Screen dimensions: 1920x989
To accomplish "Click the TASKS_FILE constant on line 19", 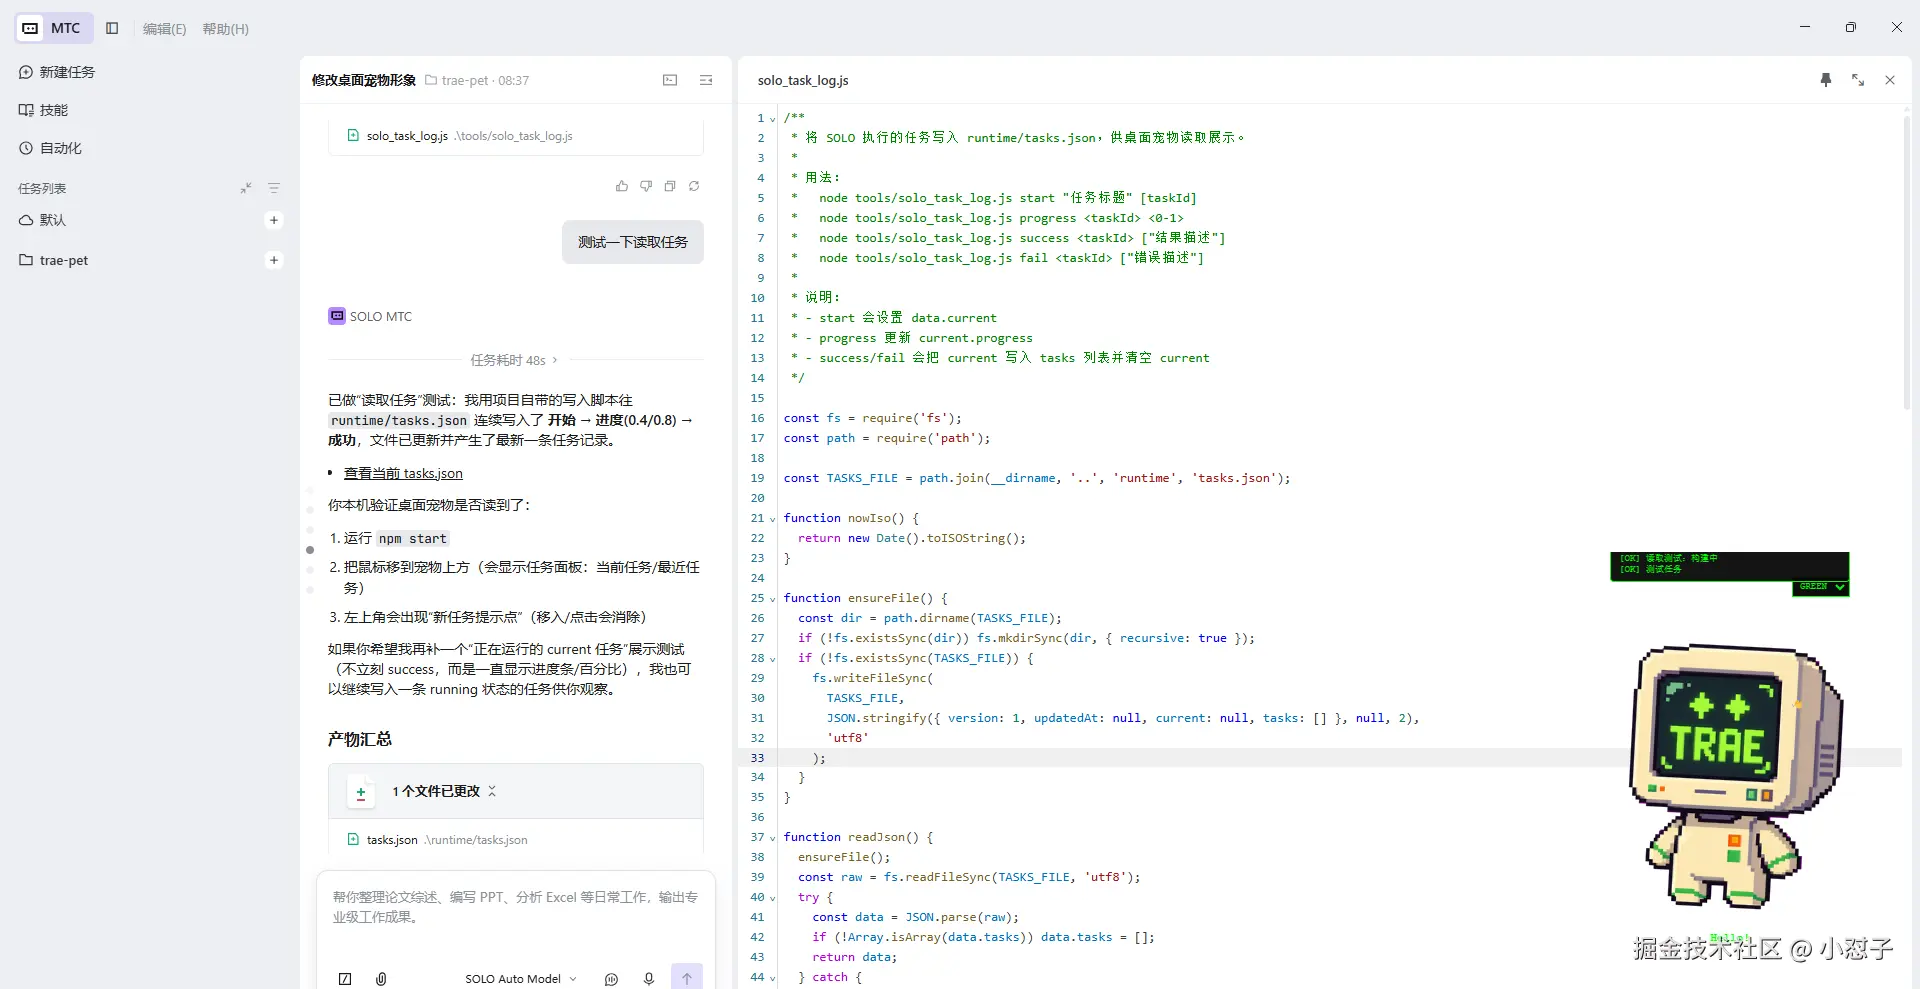I will (x=862, y=478).
